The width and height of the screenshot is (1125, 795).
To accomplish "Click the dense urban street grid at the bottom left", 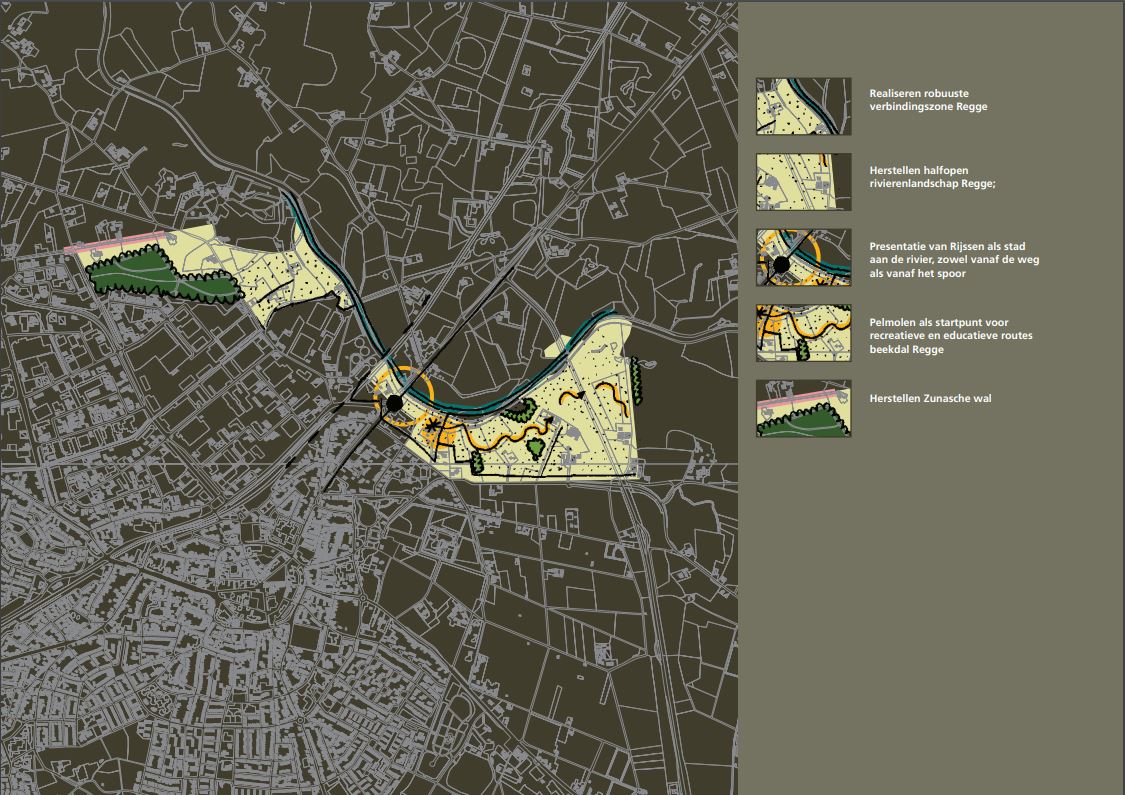I will [150, 600].
